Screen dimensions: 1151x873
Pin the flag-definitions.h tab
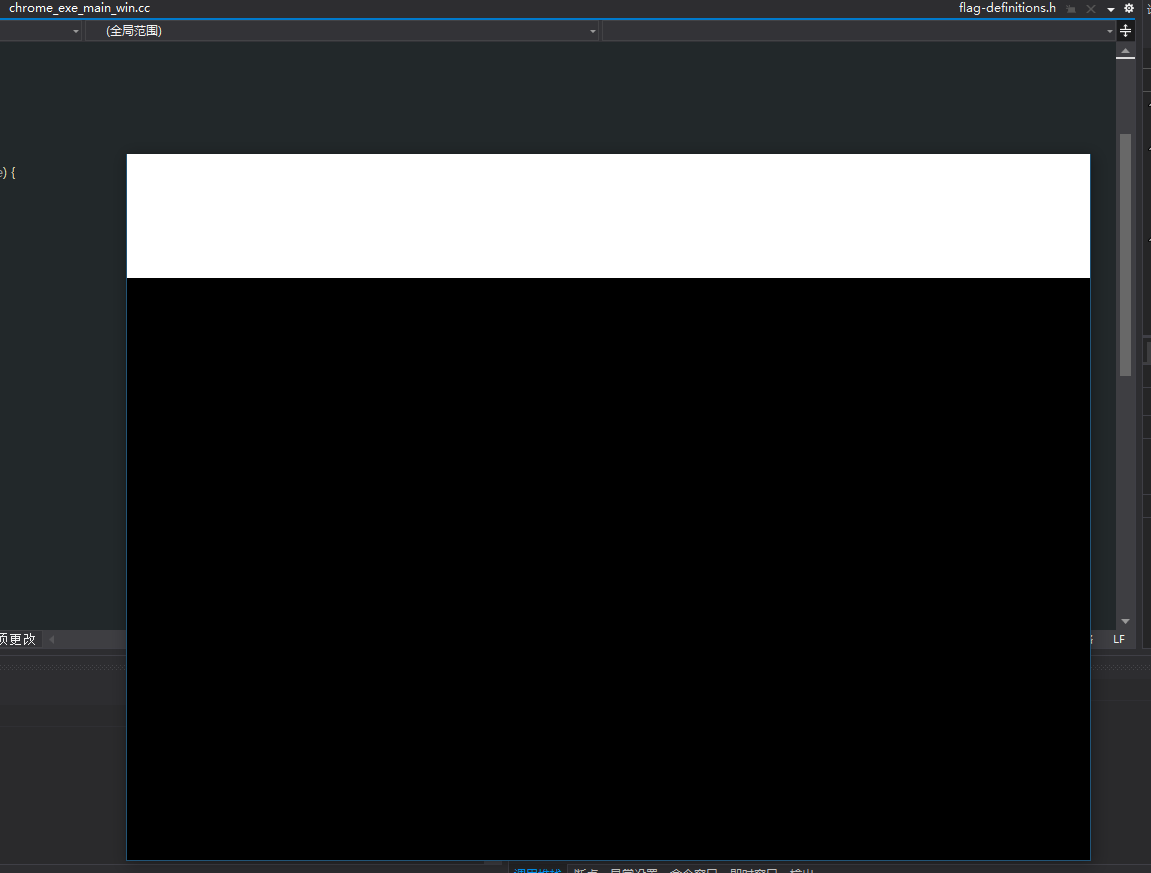(1071, 9)
